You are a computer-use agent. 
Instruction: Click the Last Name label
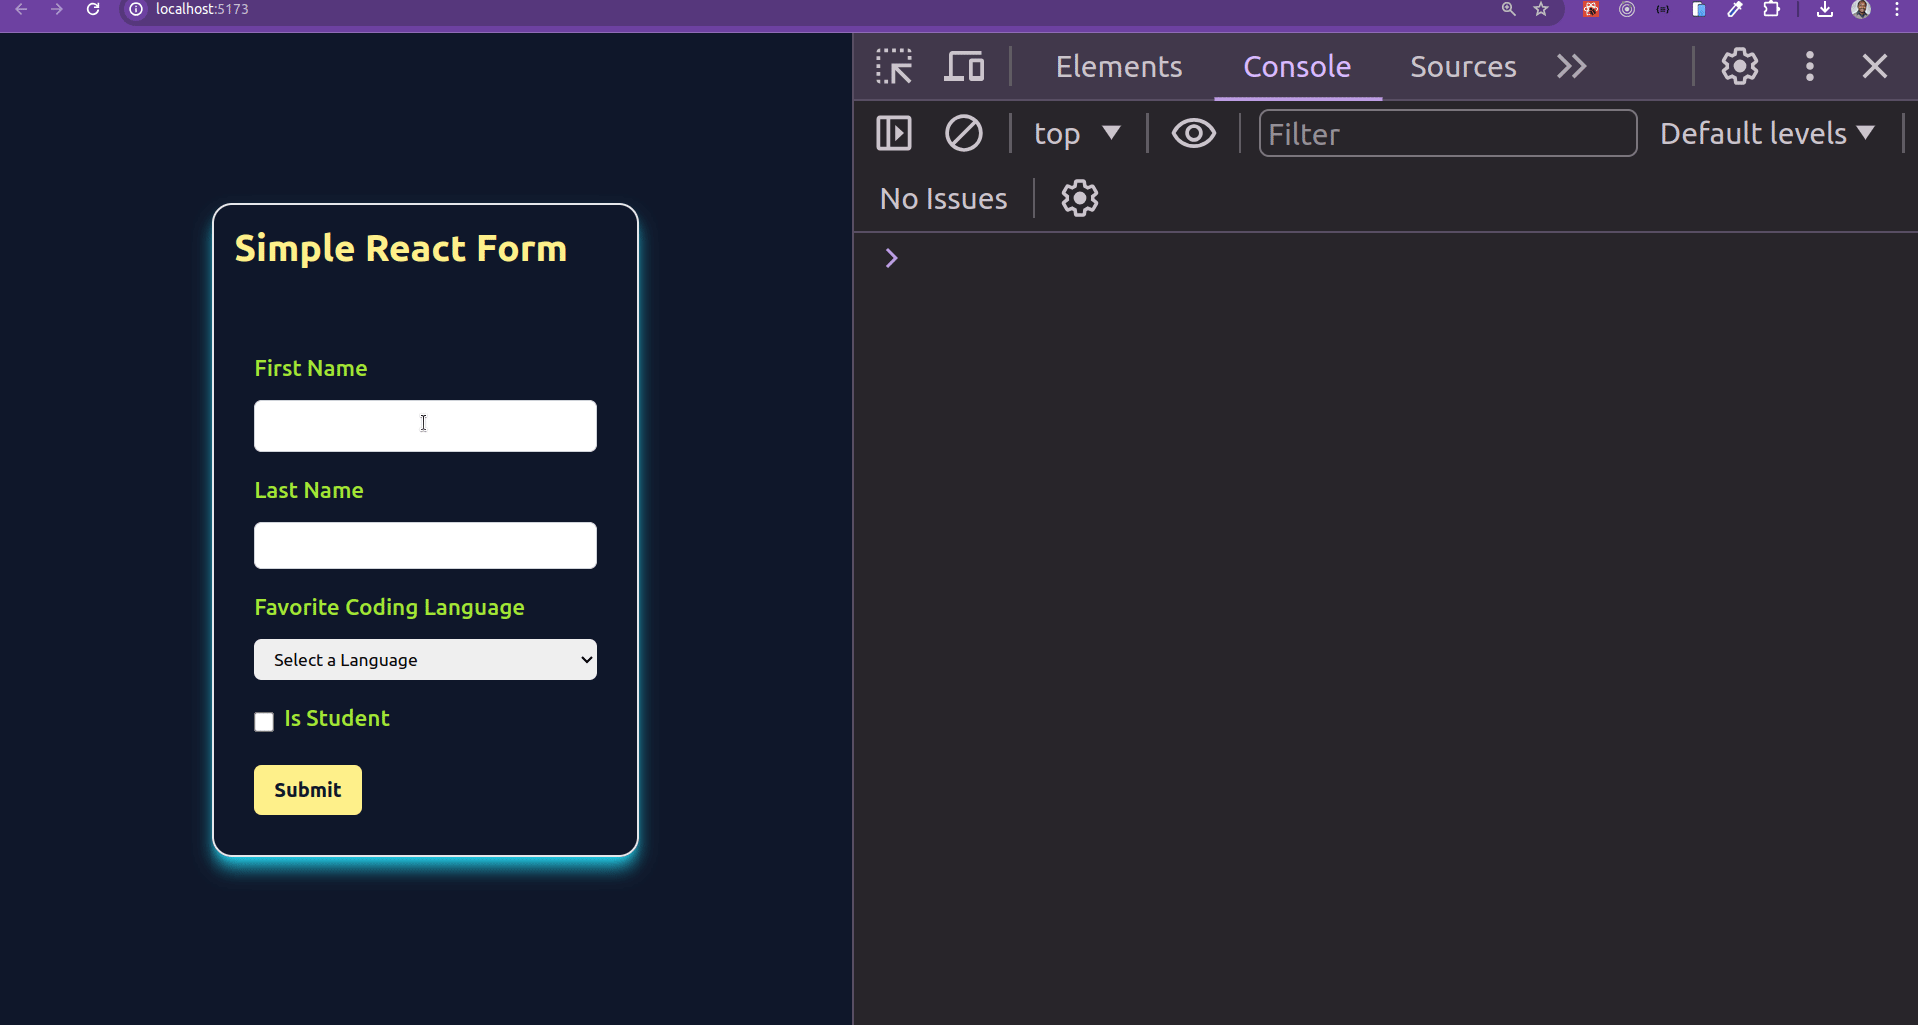(309, 490)
